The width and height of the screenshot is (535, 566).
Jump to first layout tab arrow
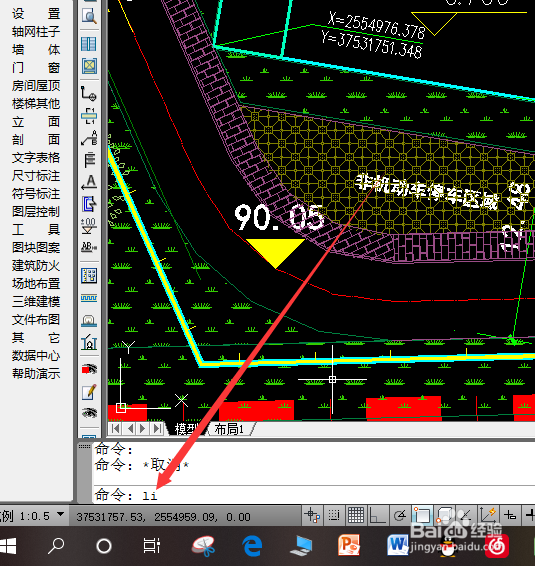pyautogui.click(x=116, y=429)
